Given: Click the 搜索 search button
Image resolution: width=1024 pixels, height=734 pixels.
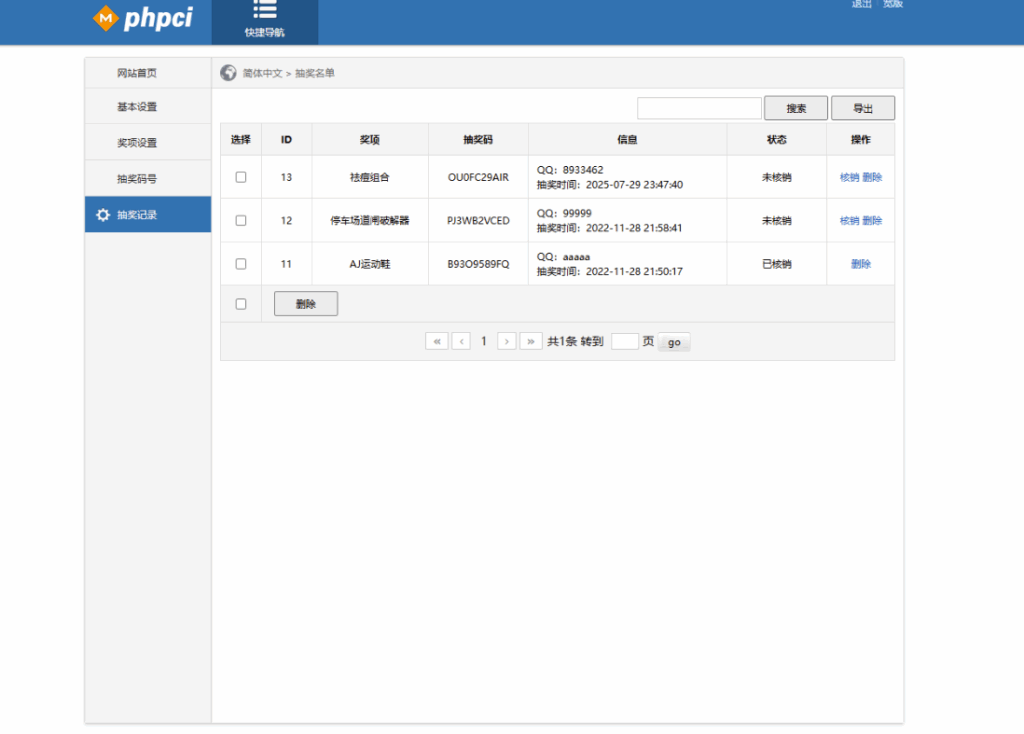Looking at the screenshot, I should point(796,108).
